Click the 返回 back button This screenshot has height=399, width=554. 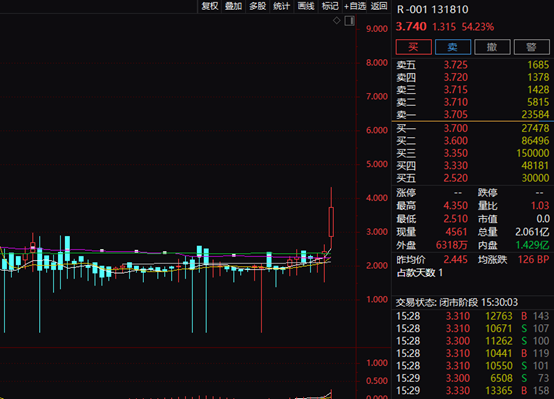pyautogui.click(x=379, y=6)
